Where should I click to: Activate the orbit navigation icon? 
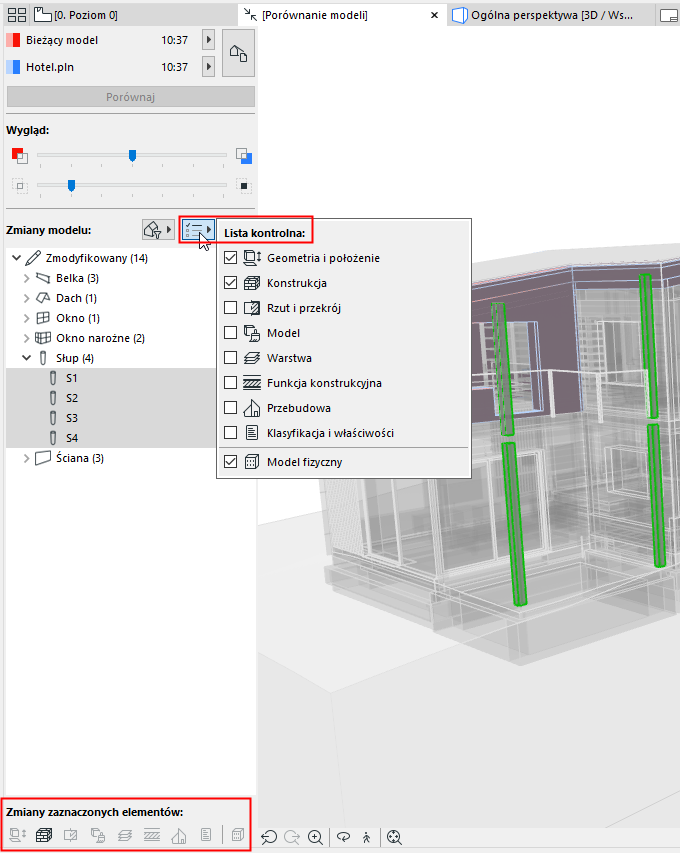343,837
